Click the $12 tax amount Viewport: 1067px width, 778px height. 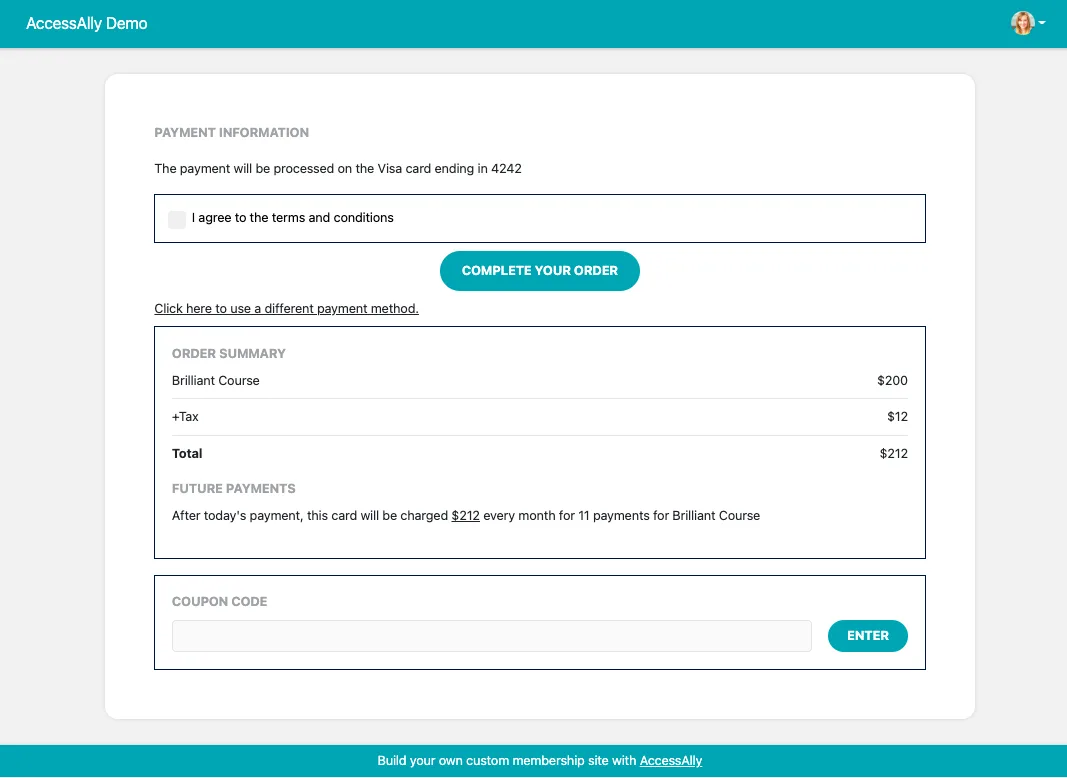pyautogui.click(x=897, y=417)
